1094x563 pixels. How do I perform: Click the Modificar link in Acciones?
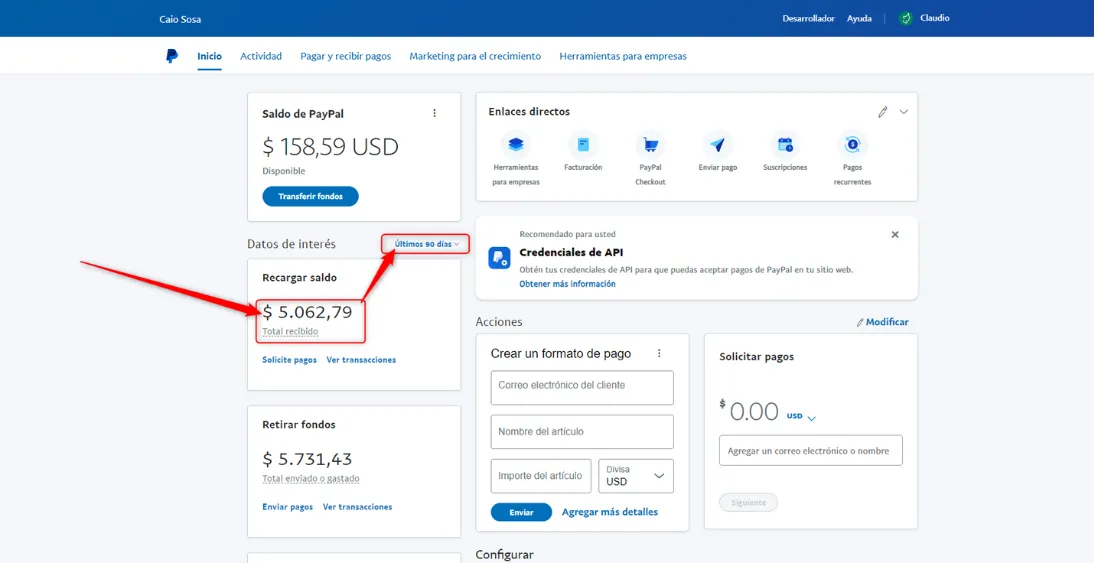tap(883, 322)
